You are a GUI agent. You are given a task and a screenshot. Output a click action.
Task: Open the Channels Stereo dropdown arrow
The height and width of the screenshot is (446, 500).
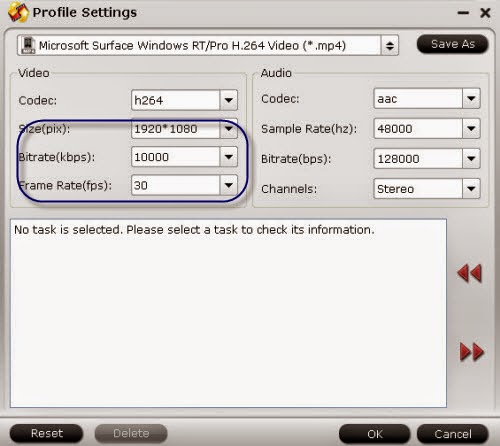tap(471, 189)
